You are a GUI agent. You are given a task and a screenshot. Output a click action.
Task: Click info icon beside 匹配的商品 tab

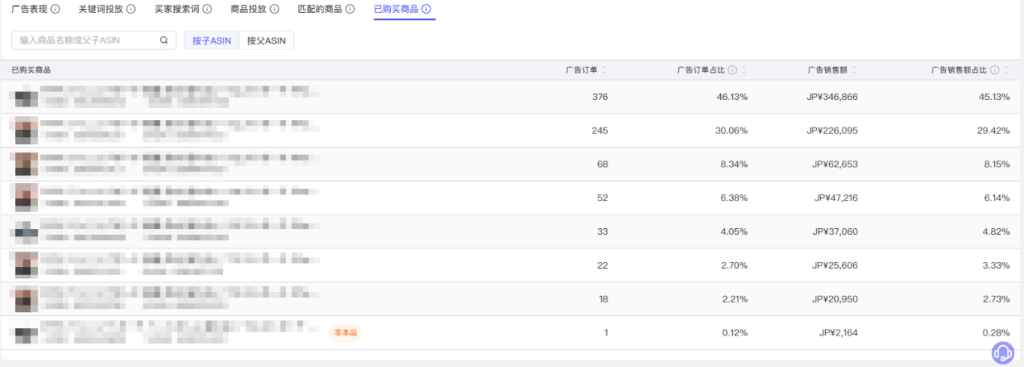[x=350, y=9]
